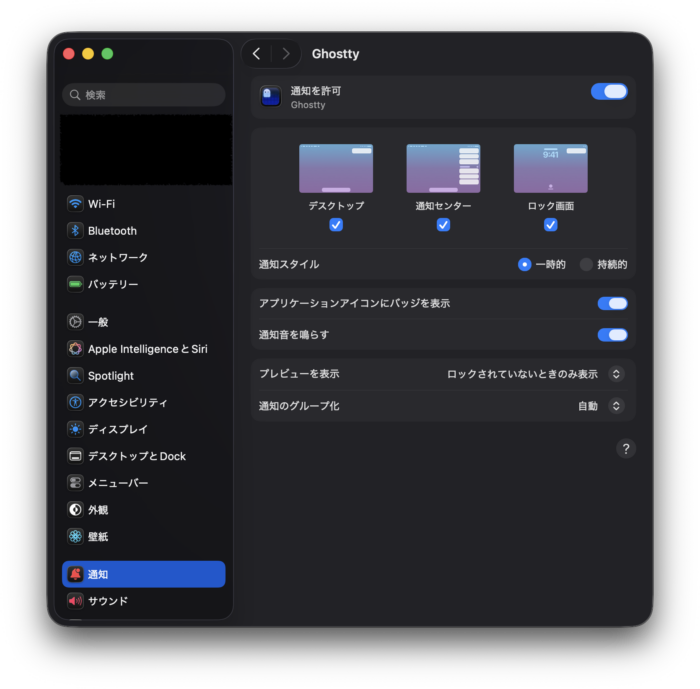This screenshot has width=700, height=689.
Task: Open the 通知のグループ化 dropdown
Action: [x=601, y=406]
